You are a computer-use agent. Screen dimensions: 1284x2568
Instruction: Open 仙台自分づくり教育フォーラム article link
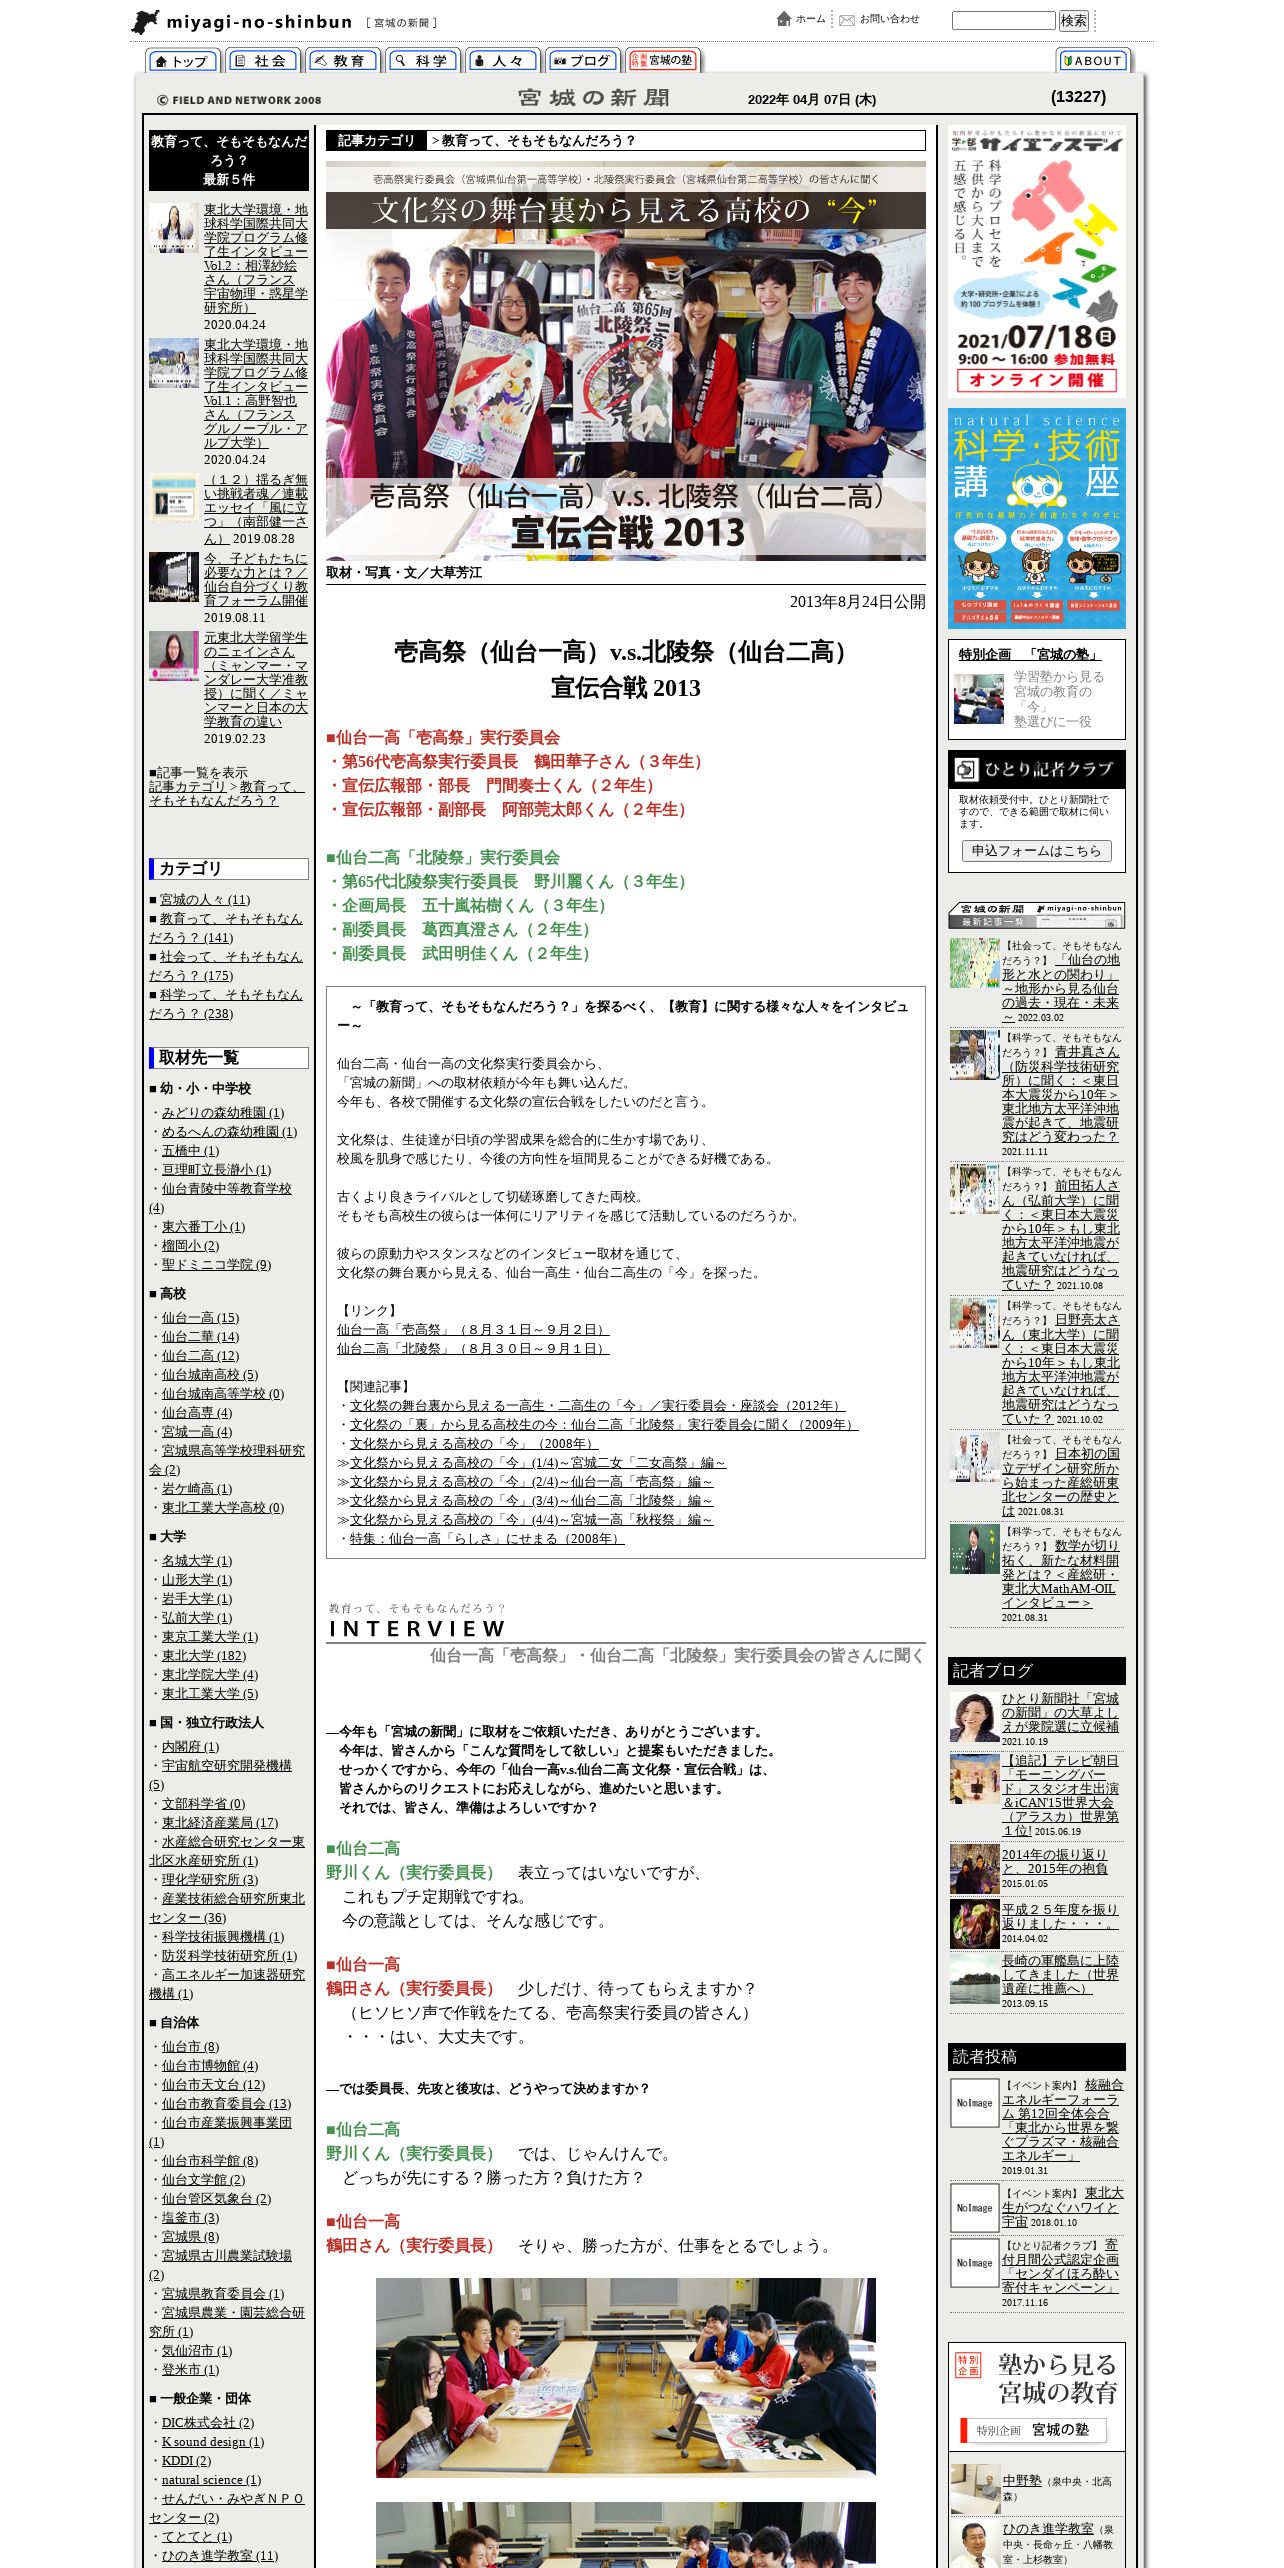tap(256, 580)
